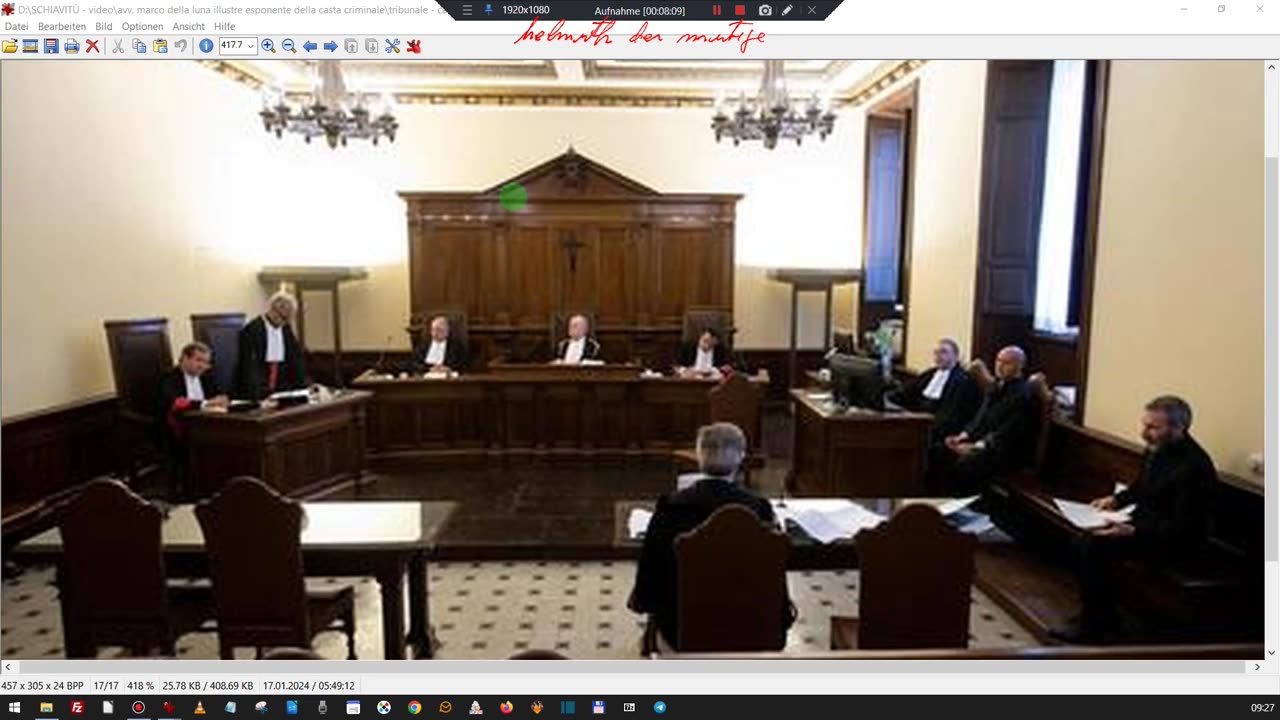
Task: Open the Bild menu
Action: [x=104, y=26]
